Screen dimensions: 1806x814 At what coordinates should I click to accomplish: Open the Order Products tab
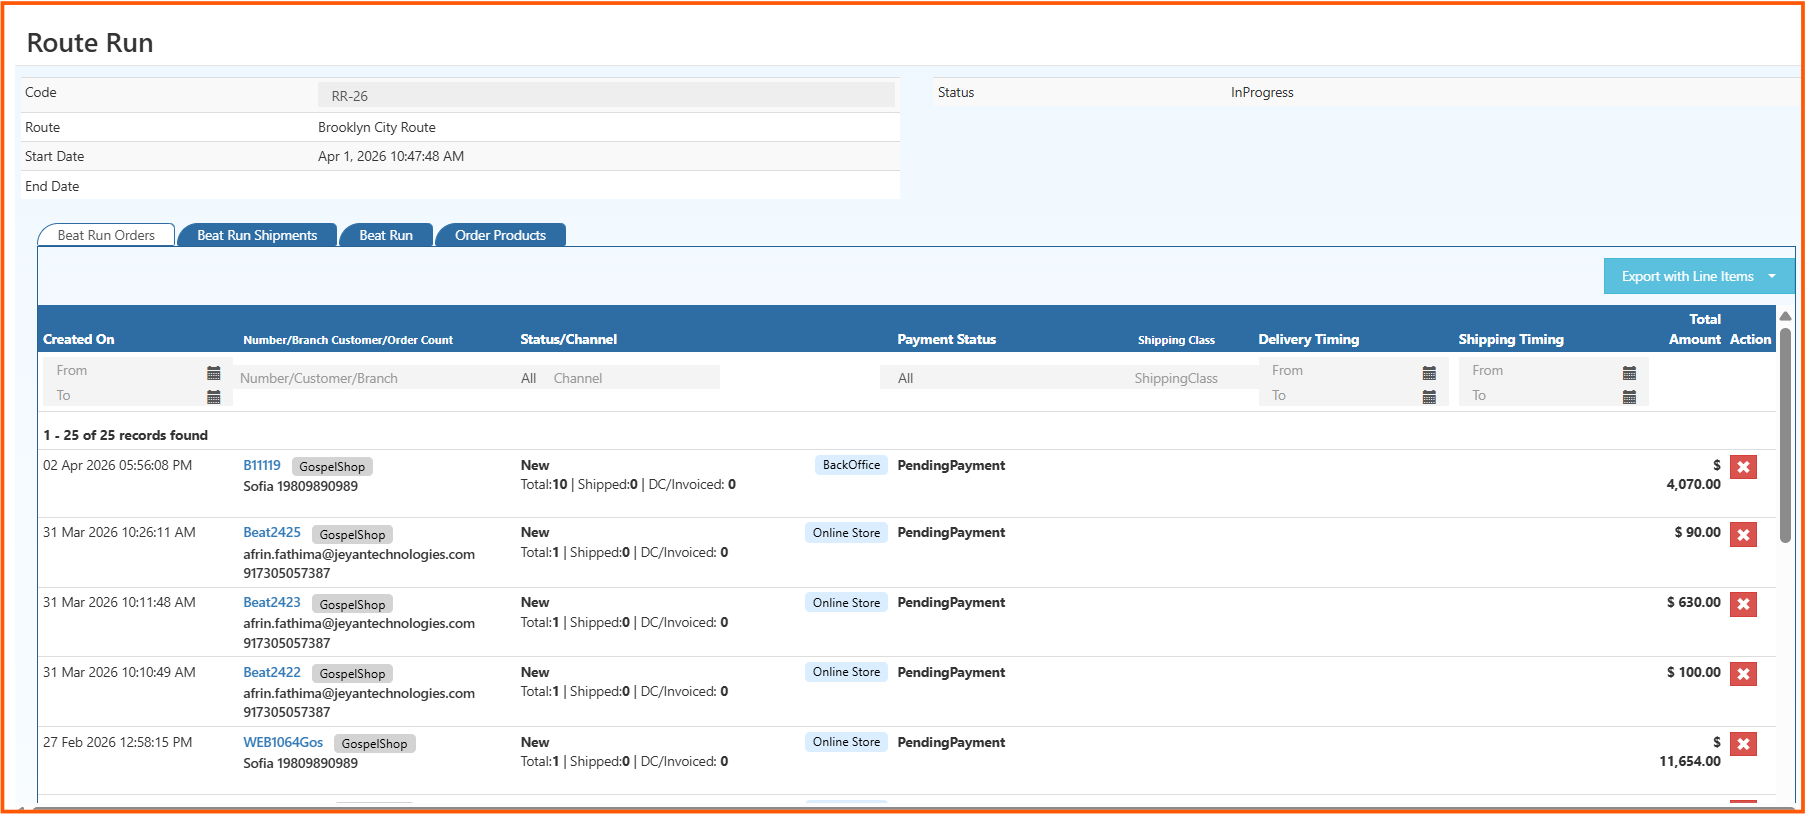pos(500,235)
